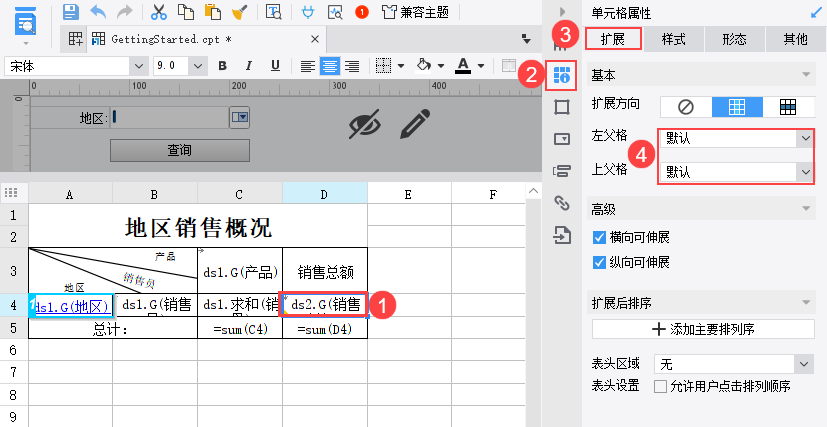Open the floating element panel icon

click(562, 107)
